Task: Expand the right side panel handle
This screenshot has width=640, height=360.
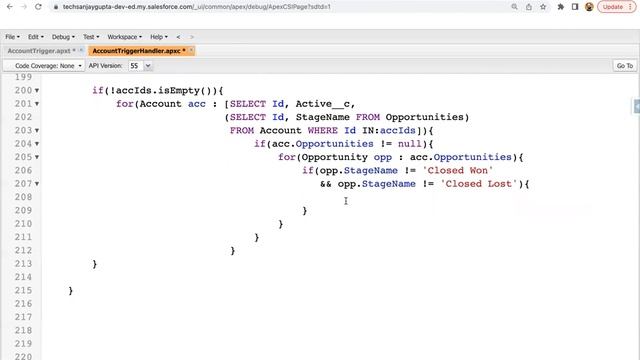Action: 637,107
